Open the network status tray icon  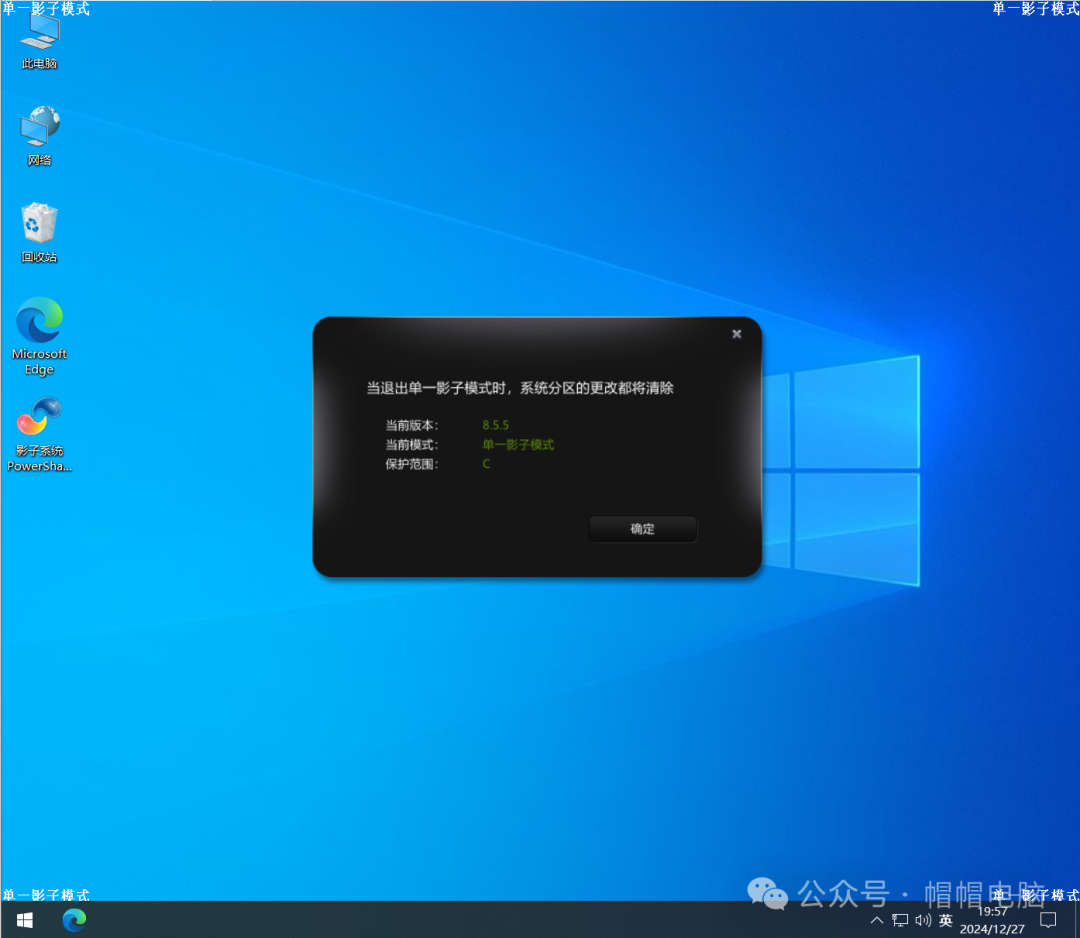click(x=900, y=920)
